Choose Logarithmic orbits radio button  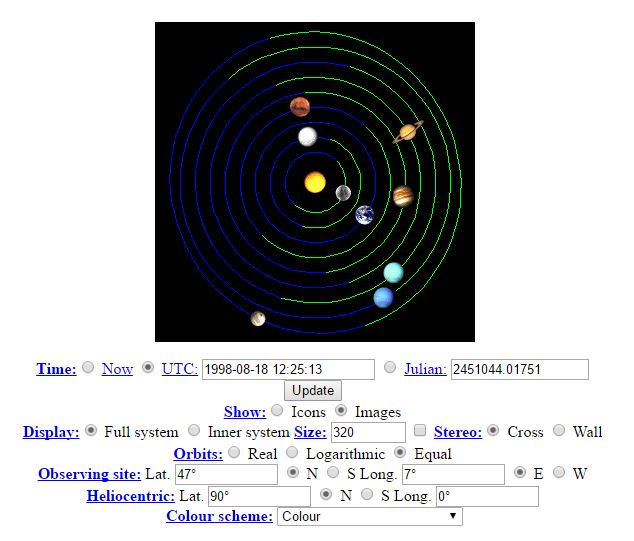tap(292, 452)
